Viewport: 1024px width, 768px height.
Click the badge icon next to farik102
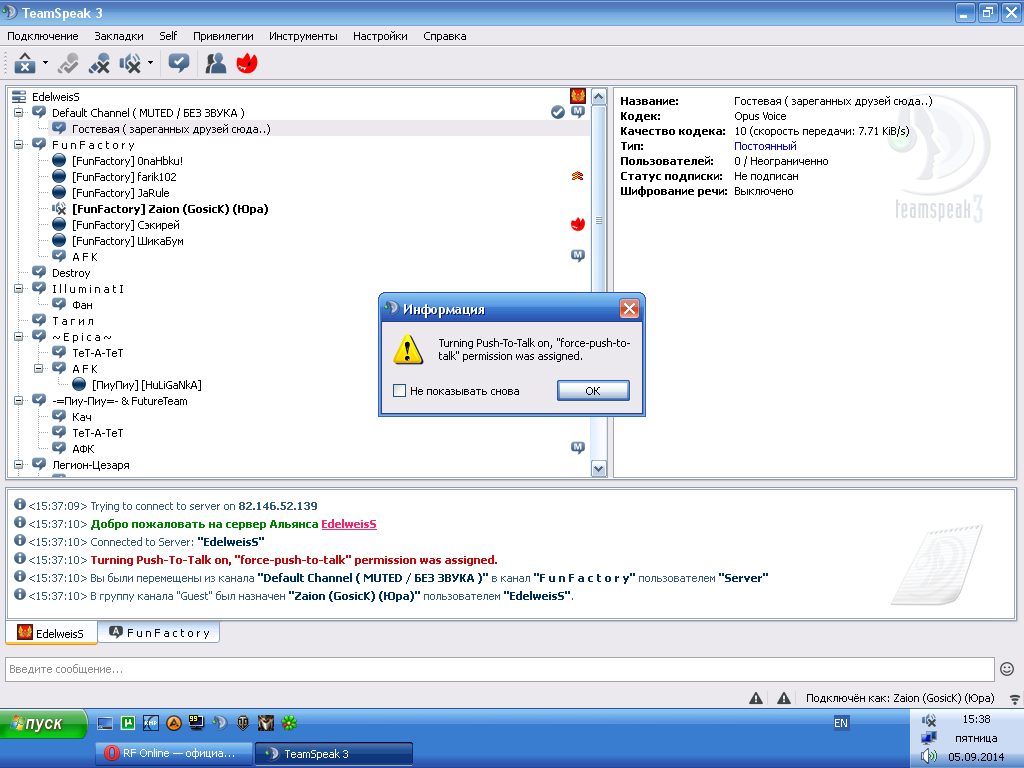[577, 176]
